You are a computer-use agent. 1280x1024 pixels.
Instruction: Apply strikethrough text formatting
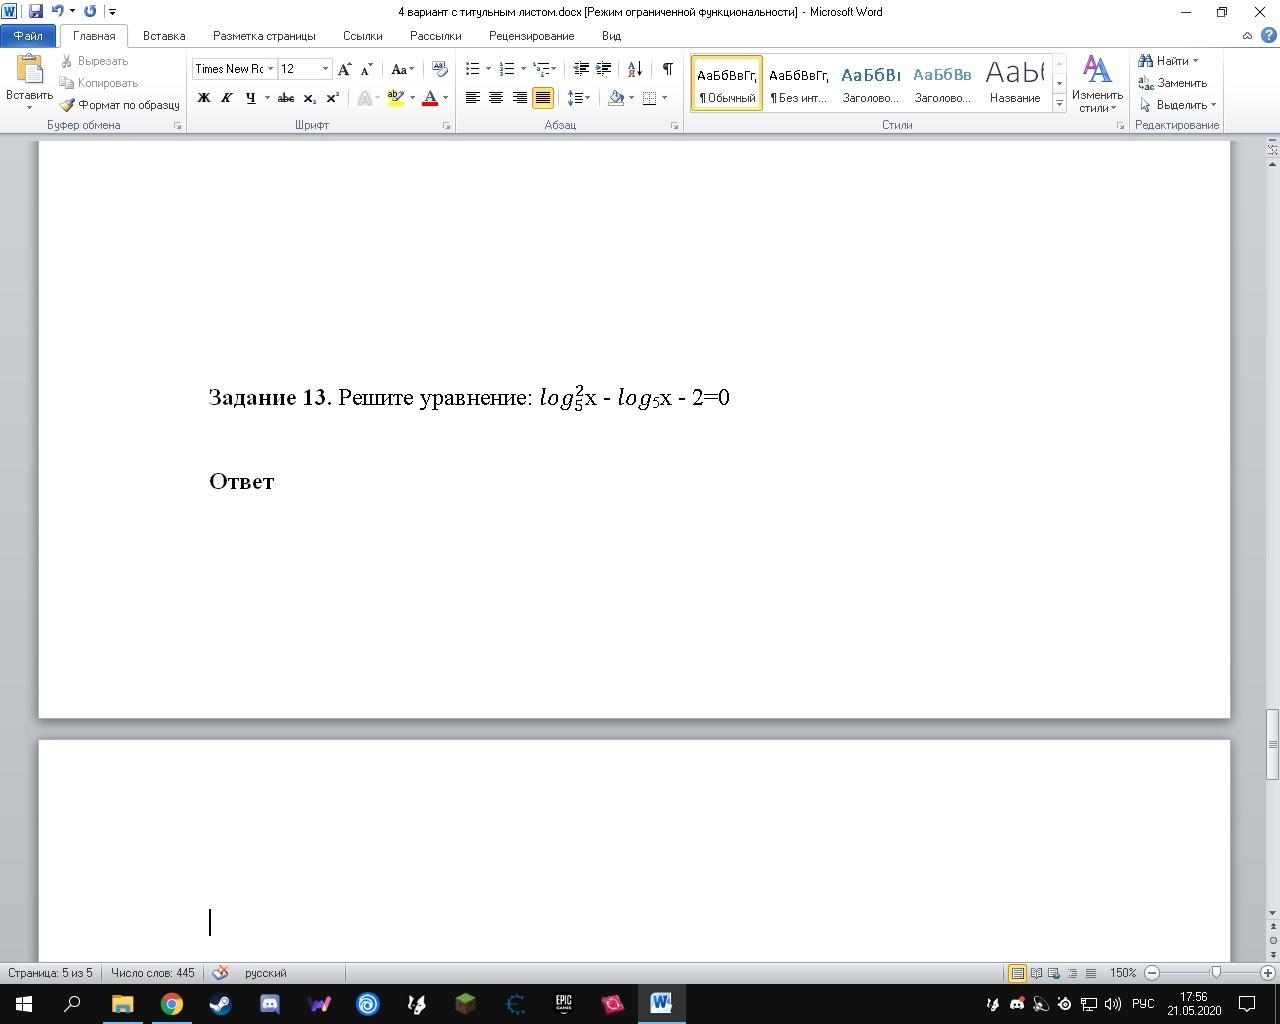[x=286, y=98]
